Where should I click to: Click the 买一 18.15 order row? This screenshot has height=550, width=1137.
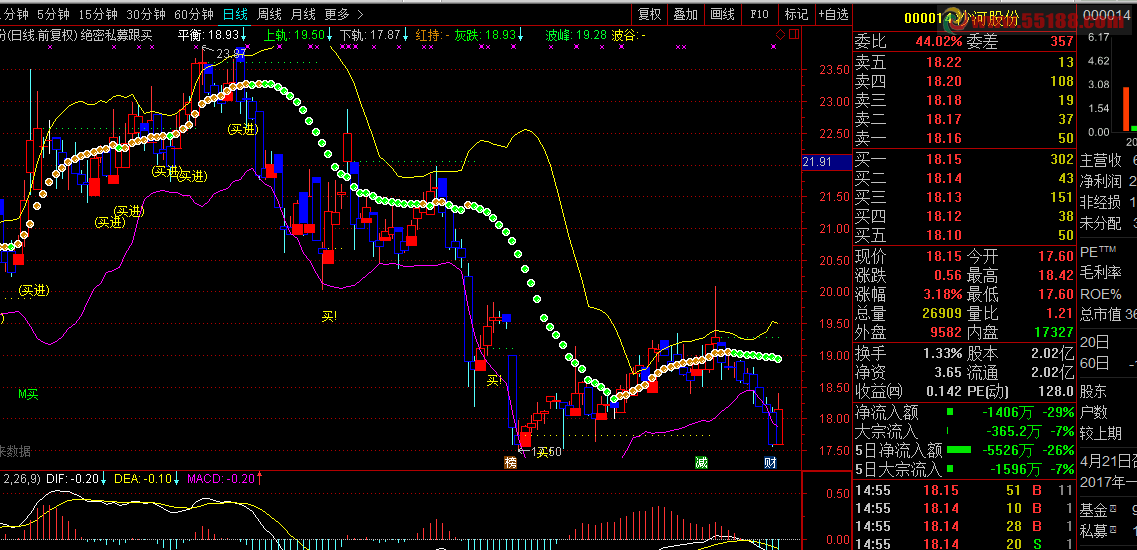(965, 159)
